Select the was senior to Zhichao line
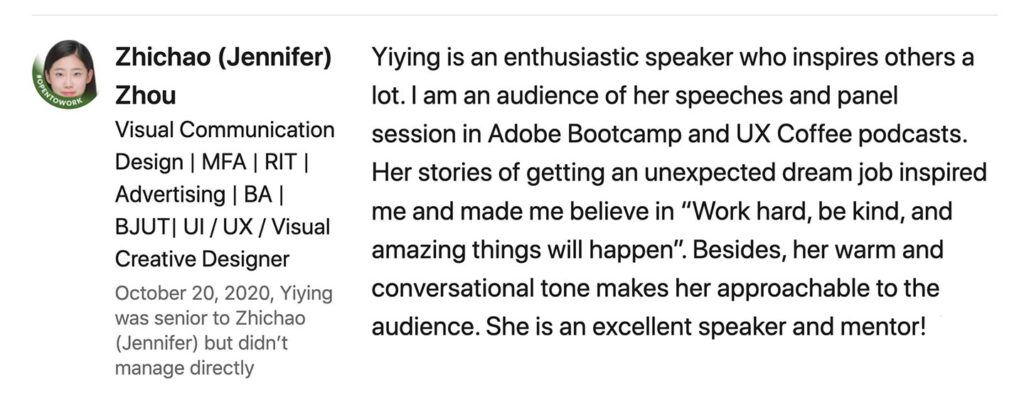 [210, 319]
